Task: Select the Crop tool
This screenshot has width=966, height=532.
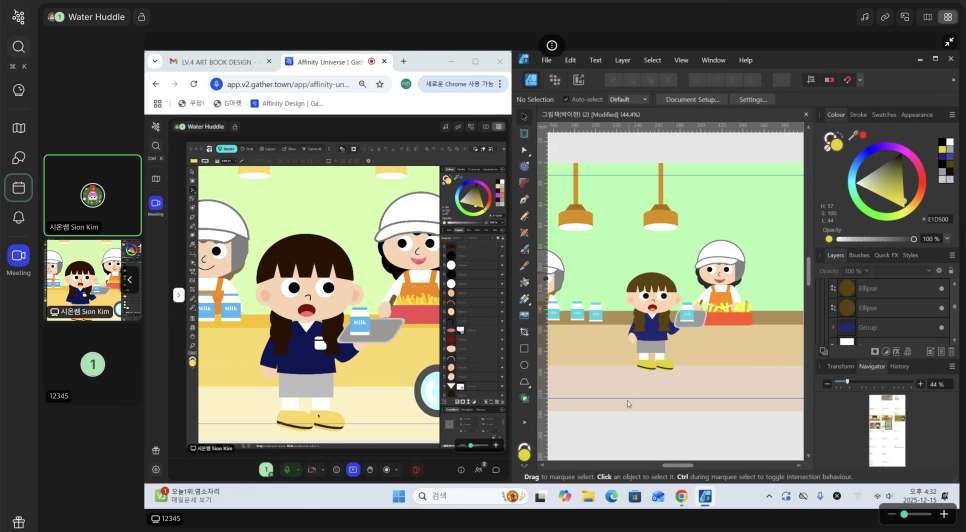Action: [x=524, y=332]
